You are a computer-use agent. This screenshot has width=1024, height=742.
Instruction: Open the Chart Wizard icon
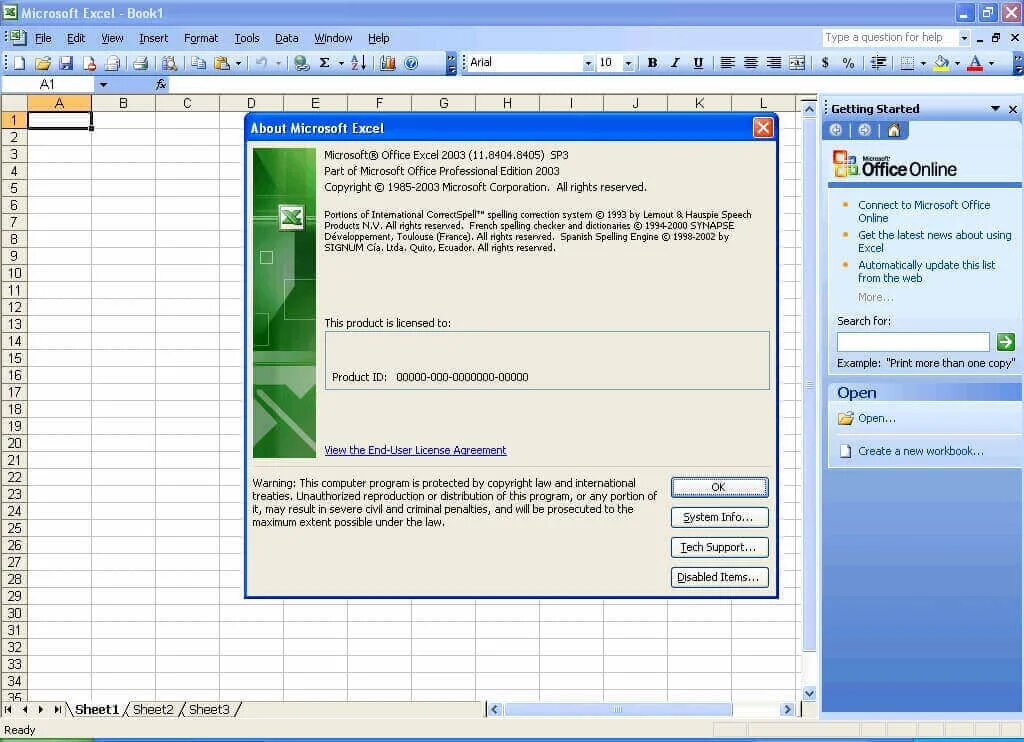click(x=388, y=63)
